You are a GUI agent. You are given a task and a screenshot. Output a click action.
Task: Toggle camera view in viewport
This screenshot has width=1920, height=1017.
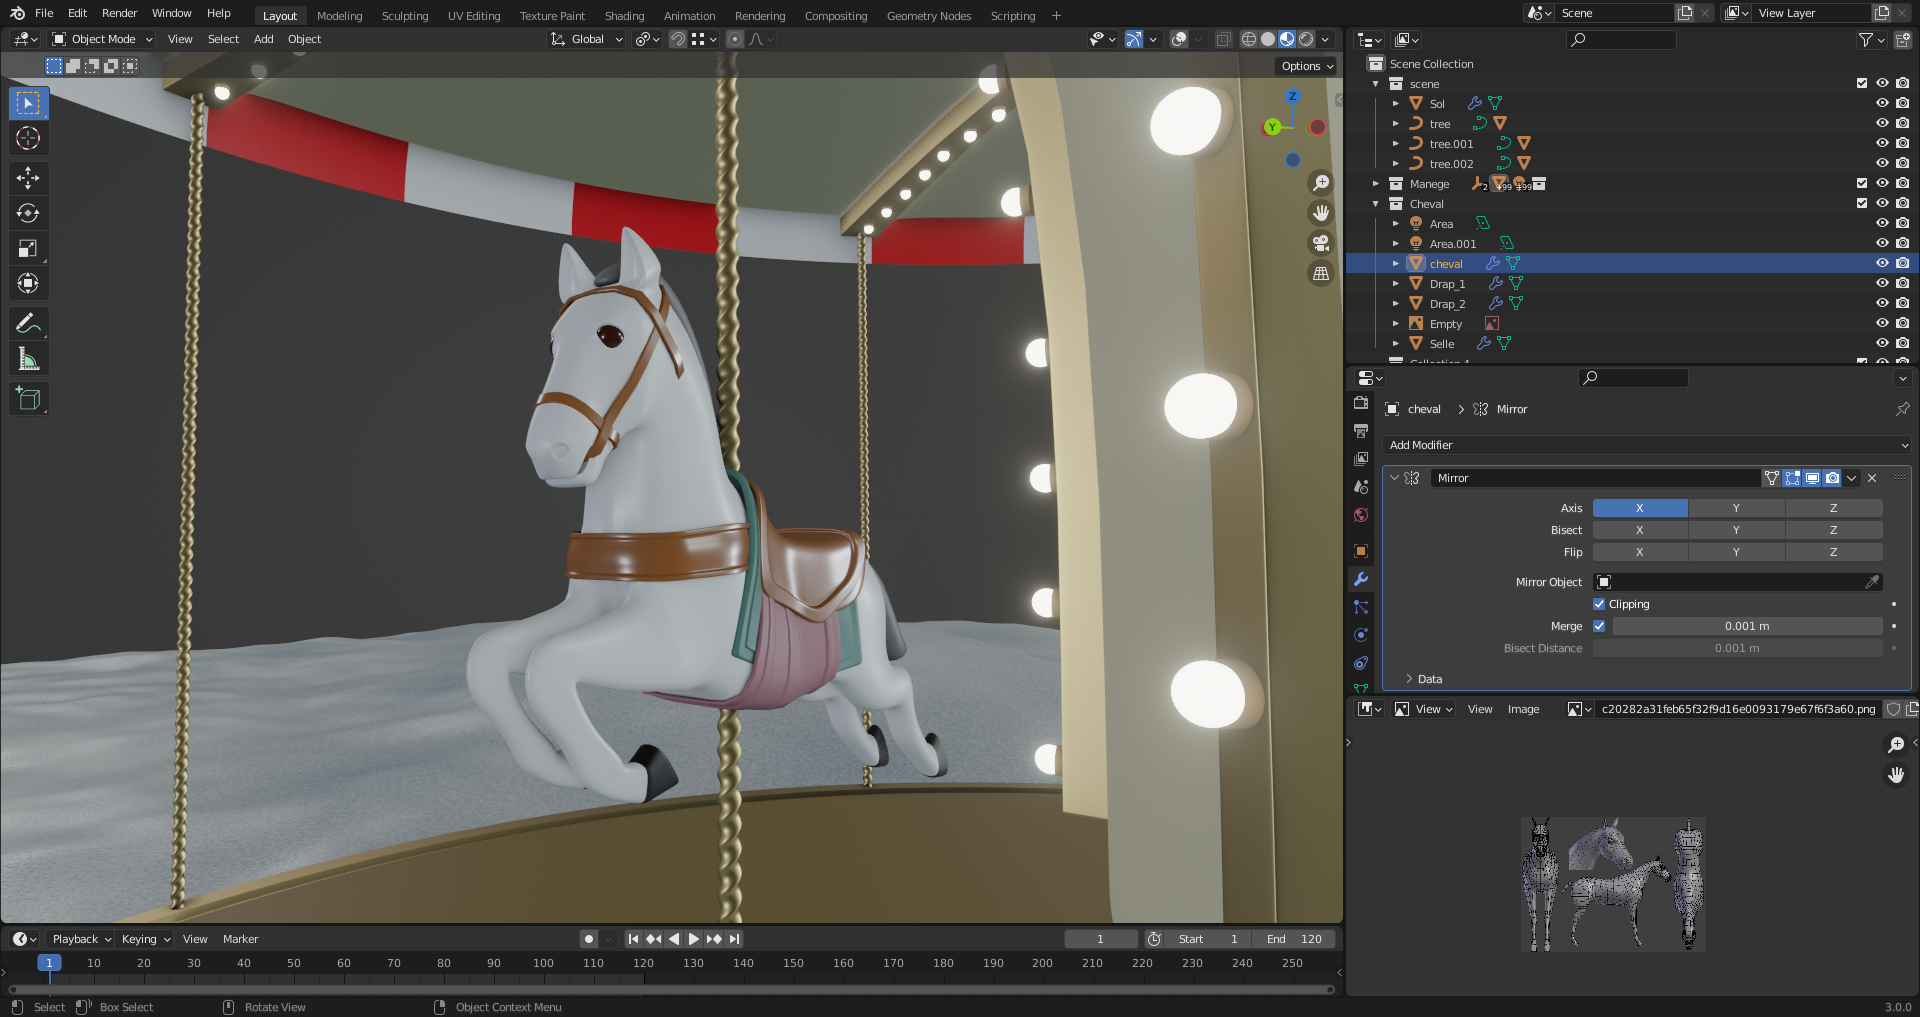1321,243
